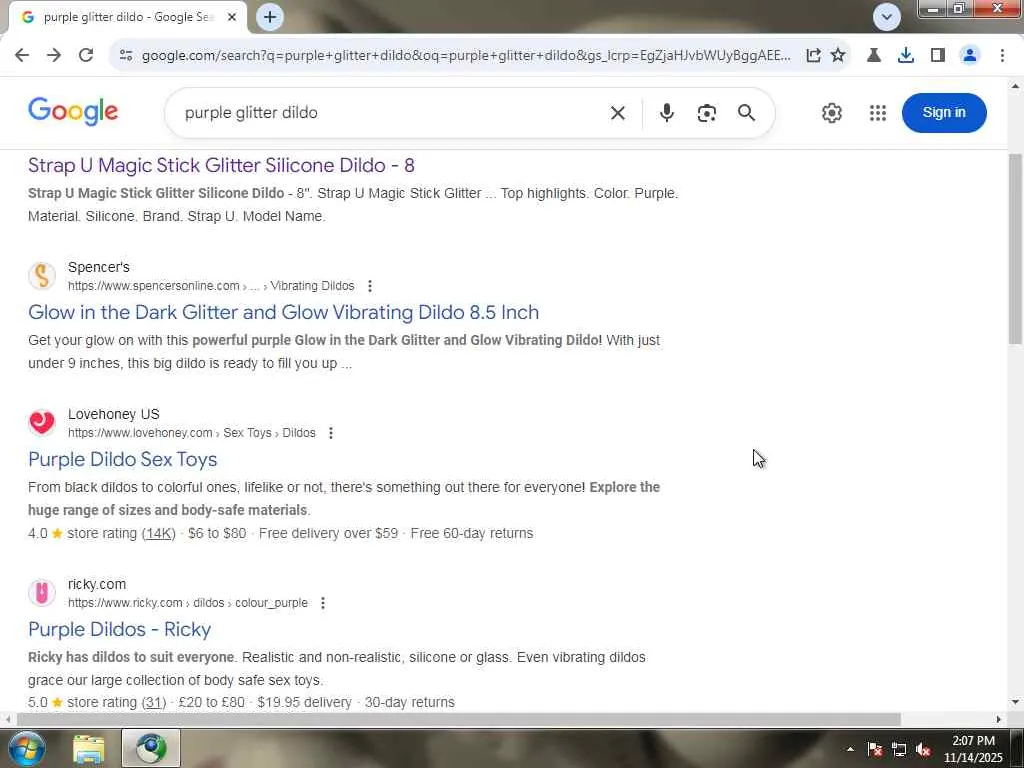Go back to the previous page
Image resolution: width=1024 pixels, height=768 pixels.
tap(22, 56)
